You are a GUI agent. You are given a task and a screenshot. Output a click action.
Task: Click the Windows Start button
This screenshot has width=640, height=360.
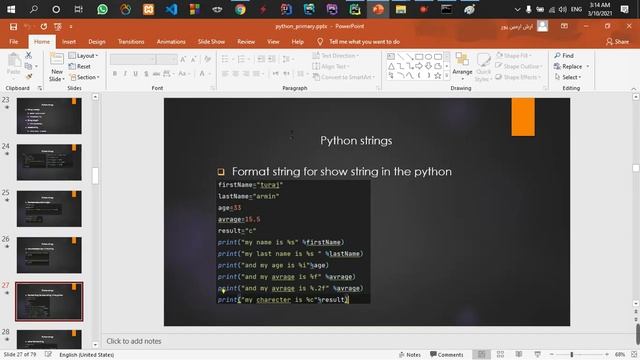click(11, 9)
